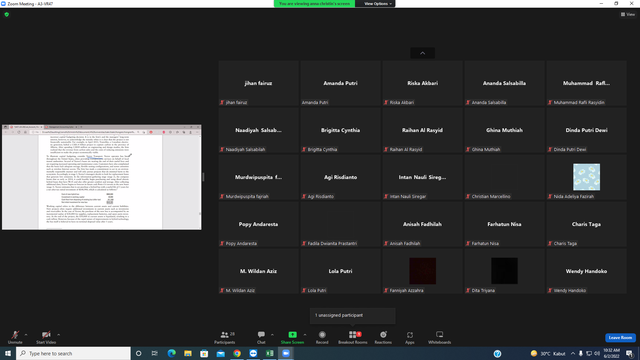The width and height of the screenshot is (640, 360).
Task: Click the Christian Marcellino caption
Action: tap(491, 196)
